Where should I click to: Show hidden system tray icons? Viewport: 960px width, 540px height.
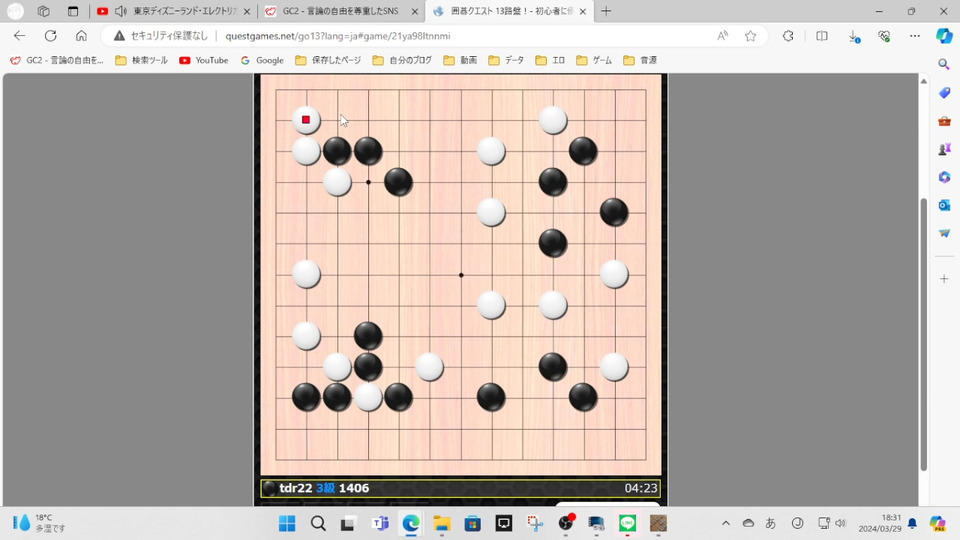tap(726, 523)
